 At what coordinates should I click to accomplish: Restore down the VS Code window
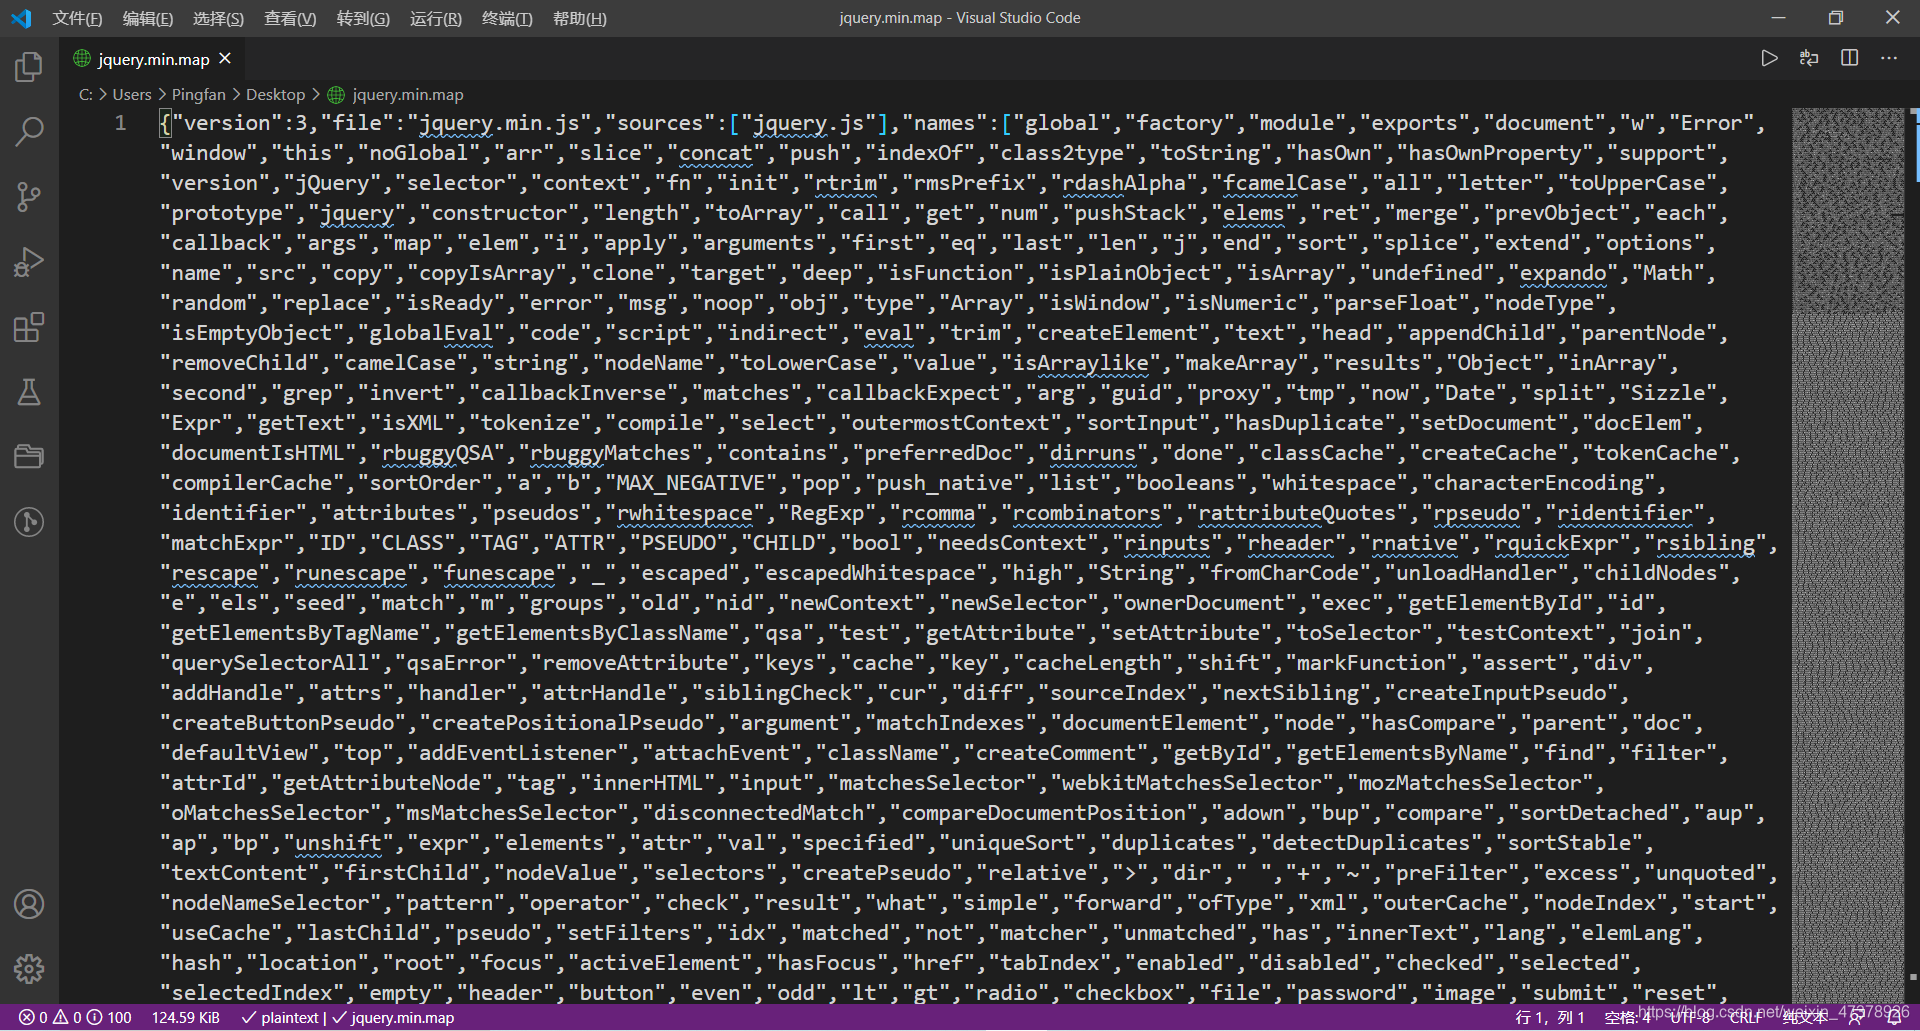(x=1835, y=18)
